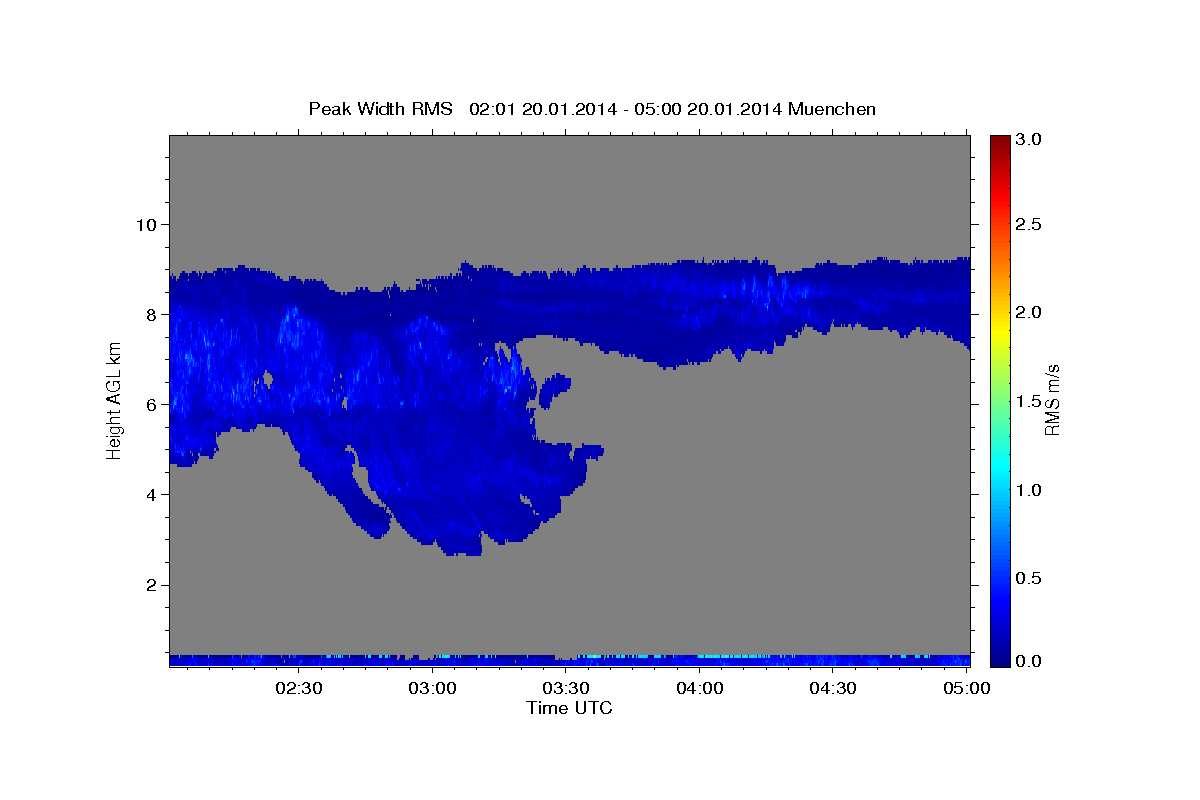Pick the yellow region of the colorbar
This screenshot has width=1200, height=800.
pos(1000,330)
